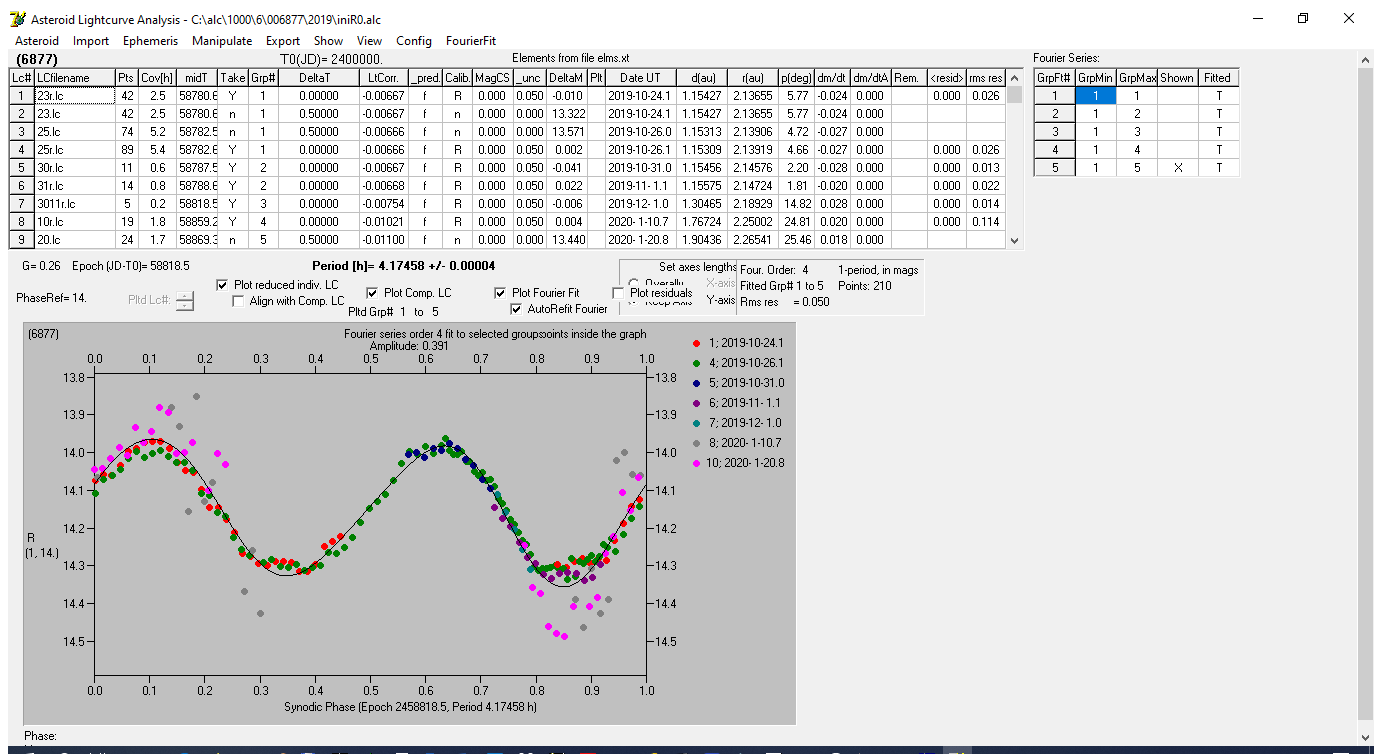Click the Pltd Lc# spinner control
Screen dimensions: 1382x754
185,300
